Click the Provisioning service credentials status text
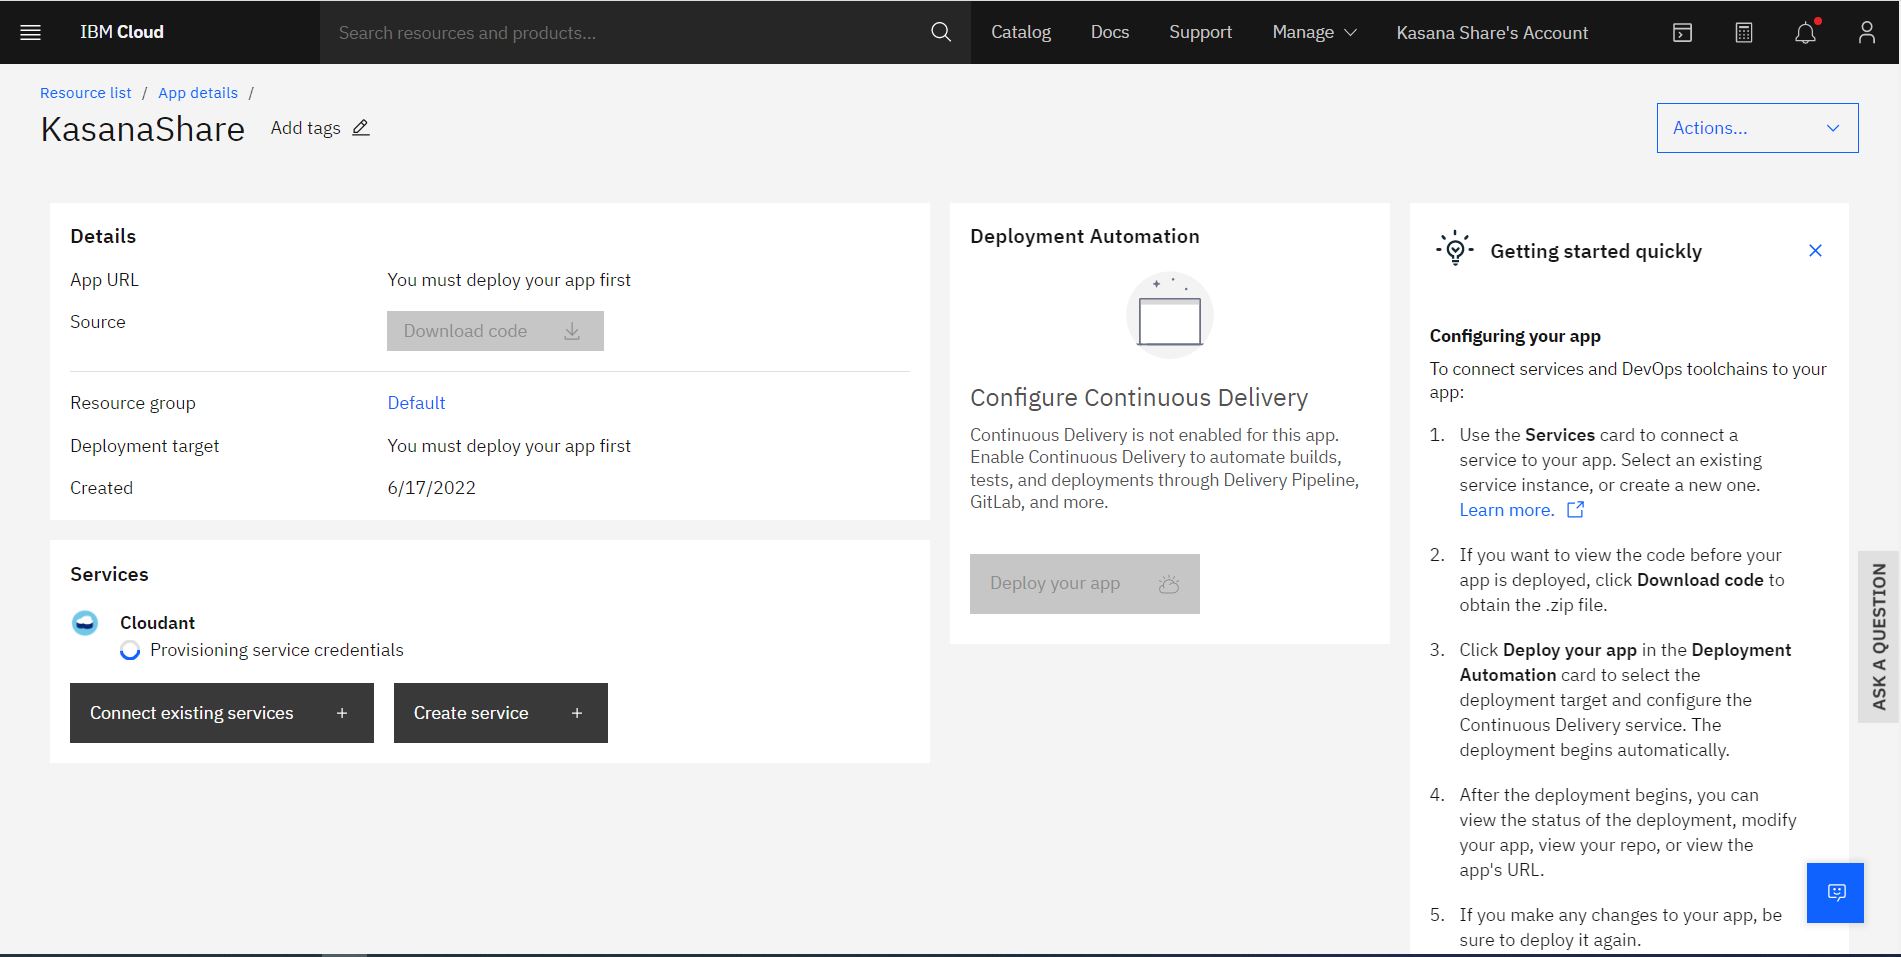Screen dimensions: 1901x957 (x=277, y=650)
